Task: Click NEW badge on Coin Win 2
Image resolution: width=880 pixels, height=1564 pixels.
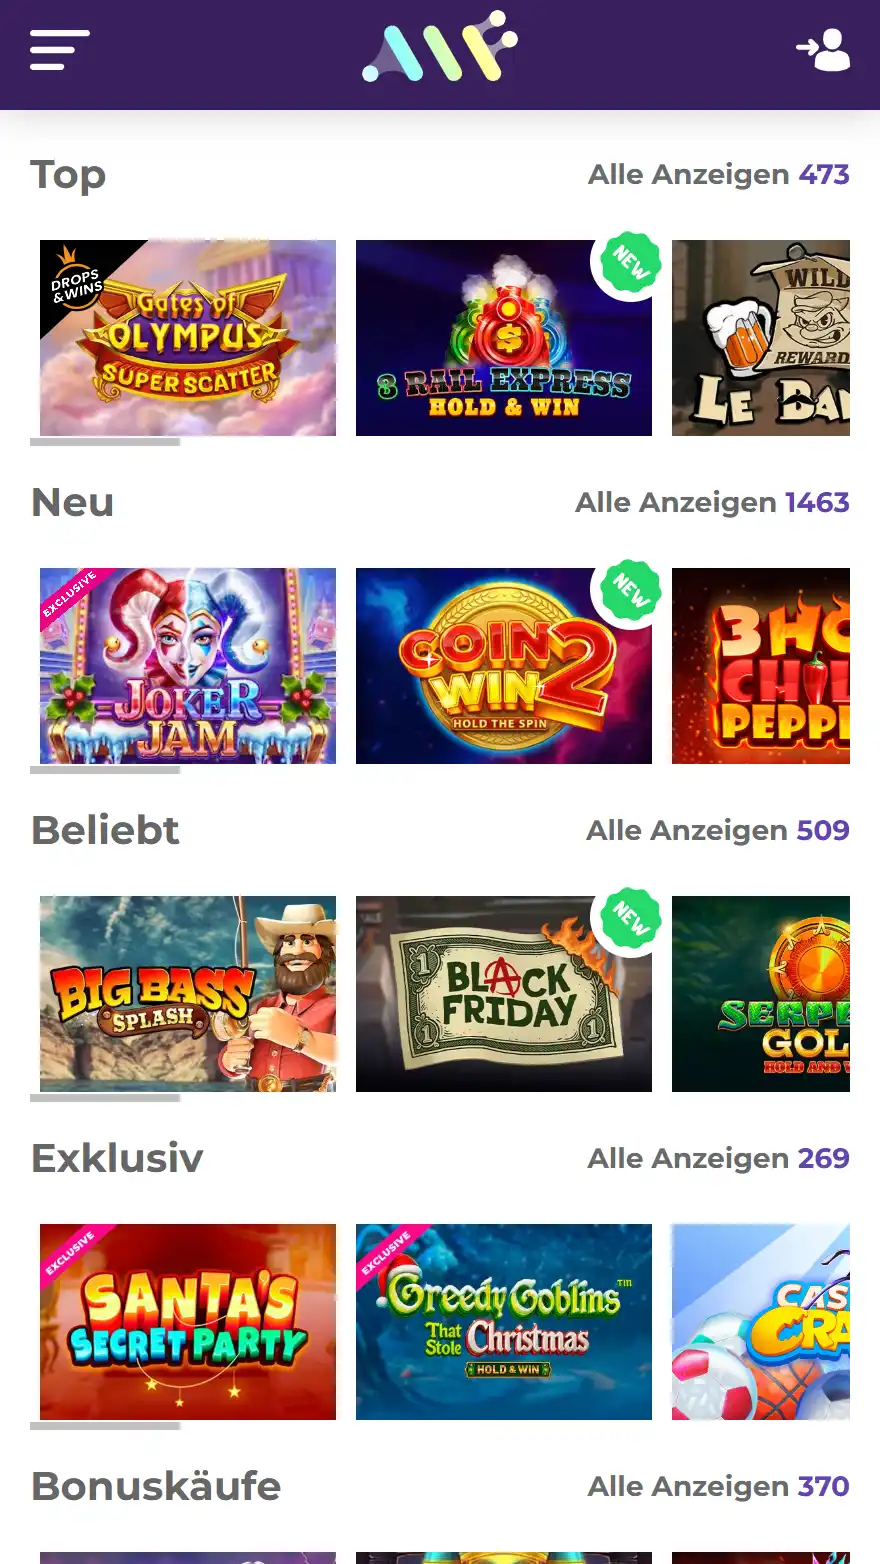Action: coord(631,591)
